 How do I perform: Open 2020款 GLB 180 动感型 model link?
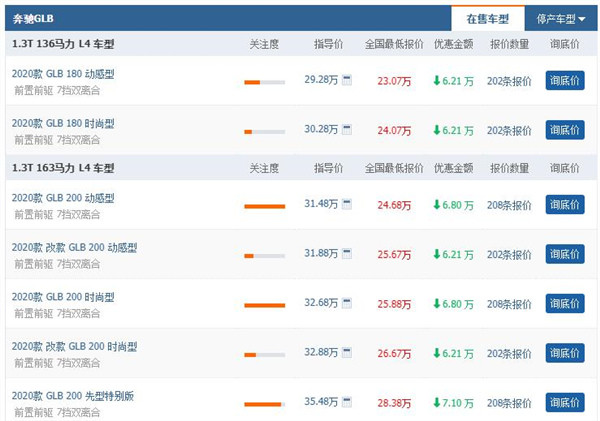click(63, 74)
